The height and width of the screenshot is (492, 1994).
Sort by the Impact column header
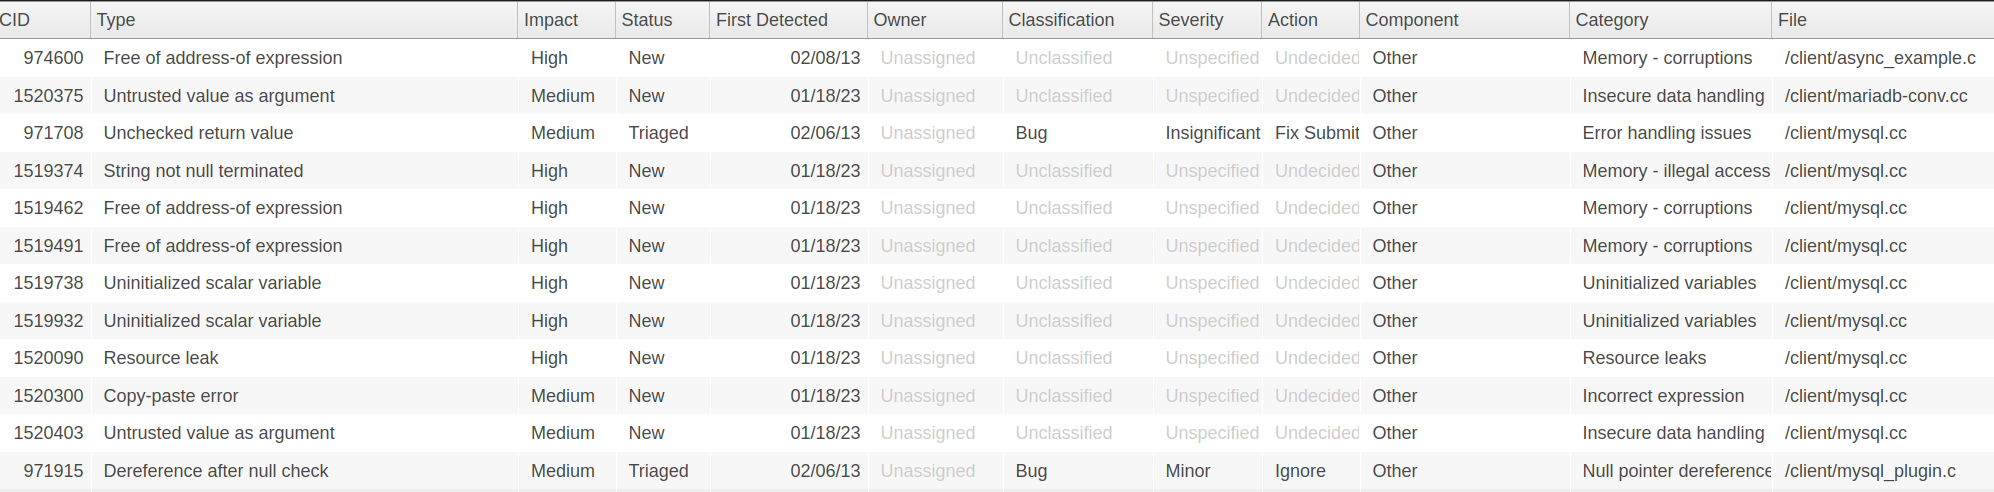pyautogui.click(x=551, y=20)
